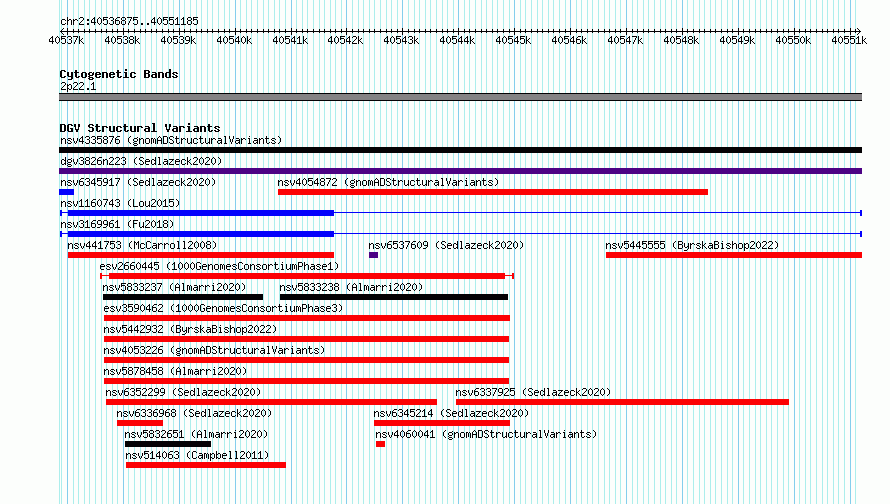
Task: Open nsv5442932 (ByrskaBishop2022) label
Action: pos(190,329)
